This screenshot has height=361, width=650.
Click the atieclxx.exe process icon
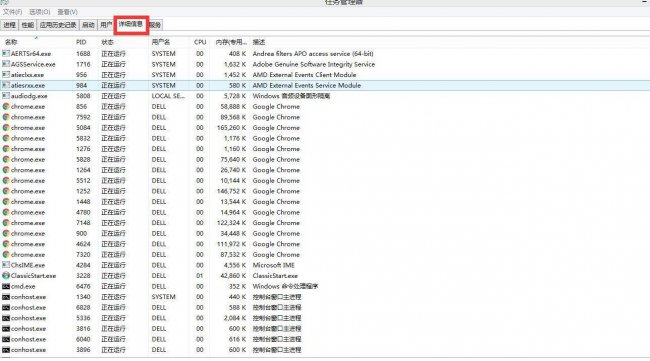[x=6, y=75]
